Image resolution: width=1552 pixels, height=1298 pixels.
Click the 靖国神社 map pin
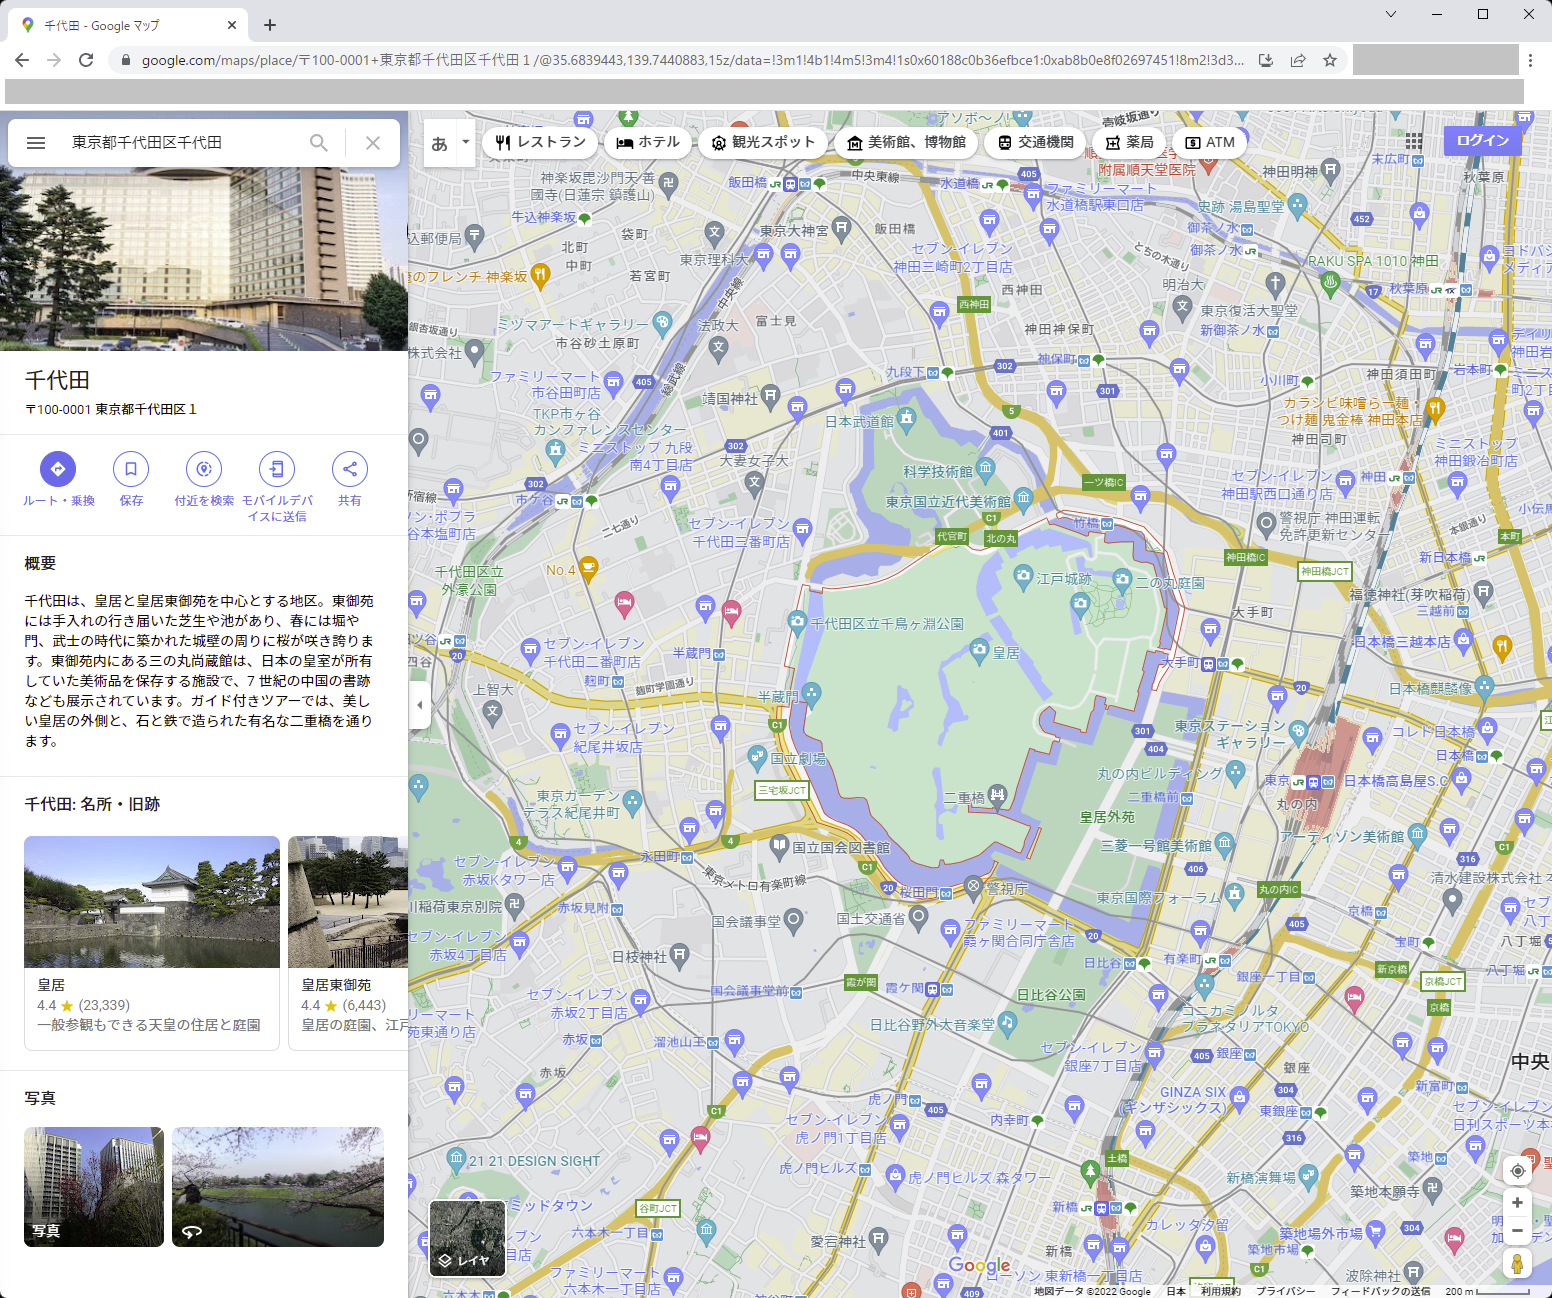tap(770, 395)
